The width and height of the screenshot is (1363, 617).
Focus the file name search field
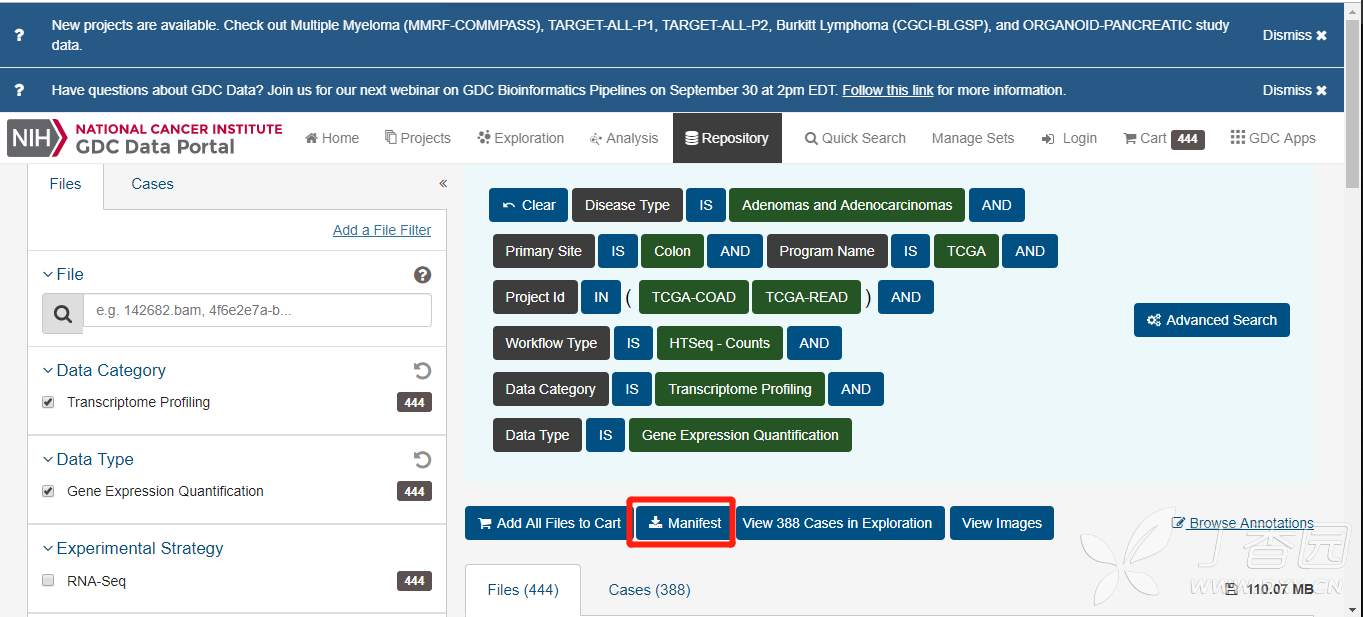[x=257, y=310]
